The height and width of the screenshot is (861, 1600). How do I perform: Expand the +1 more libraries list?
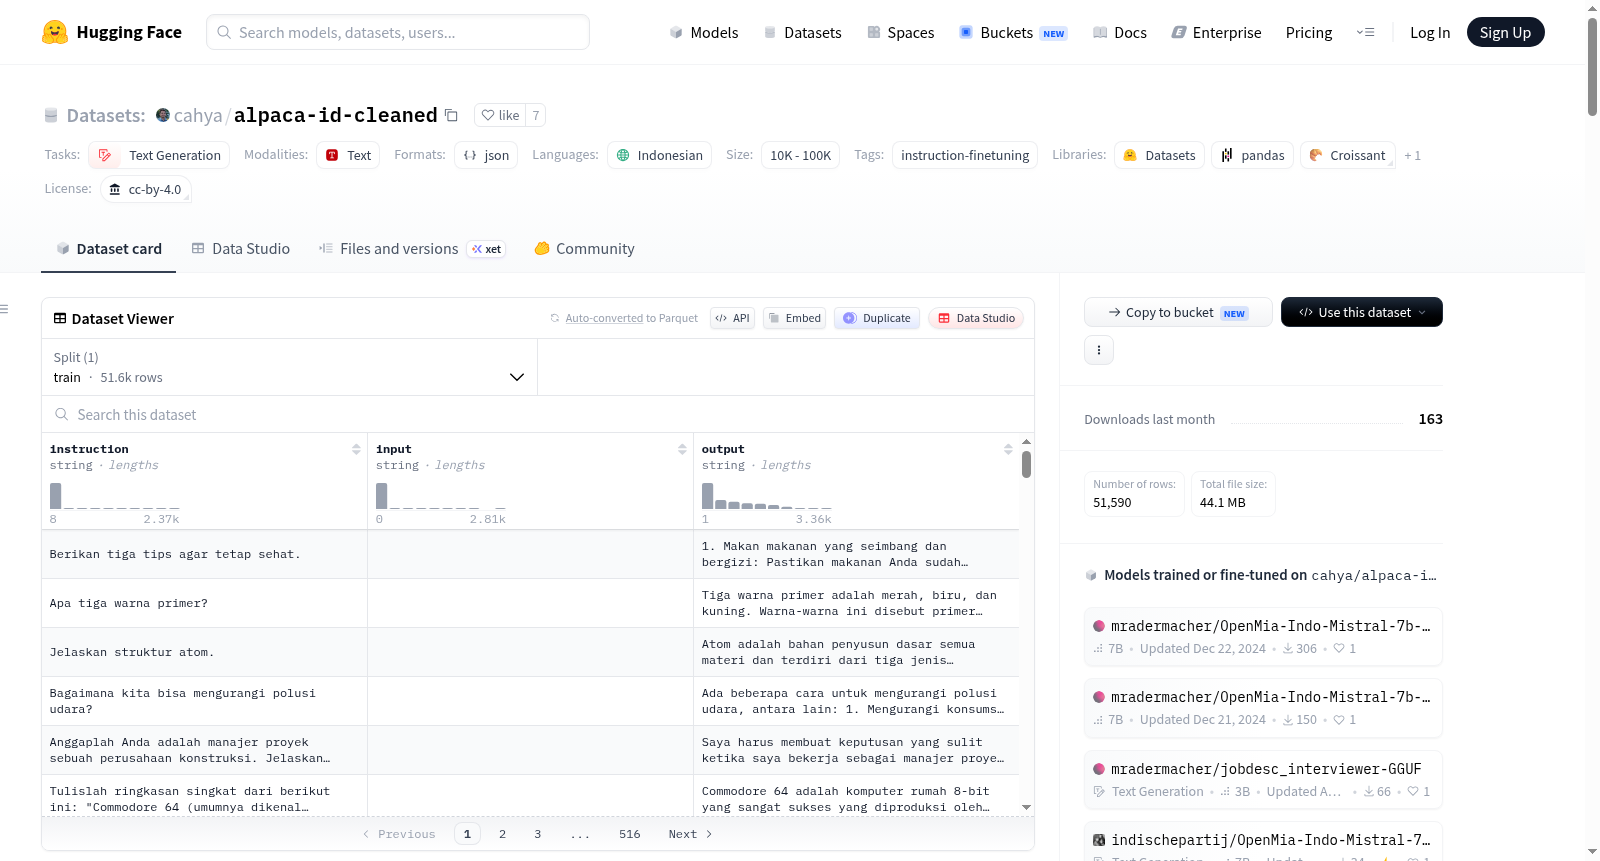1412,155
